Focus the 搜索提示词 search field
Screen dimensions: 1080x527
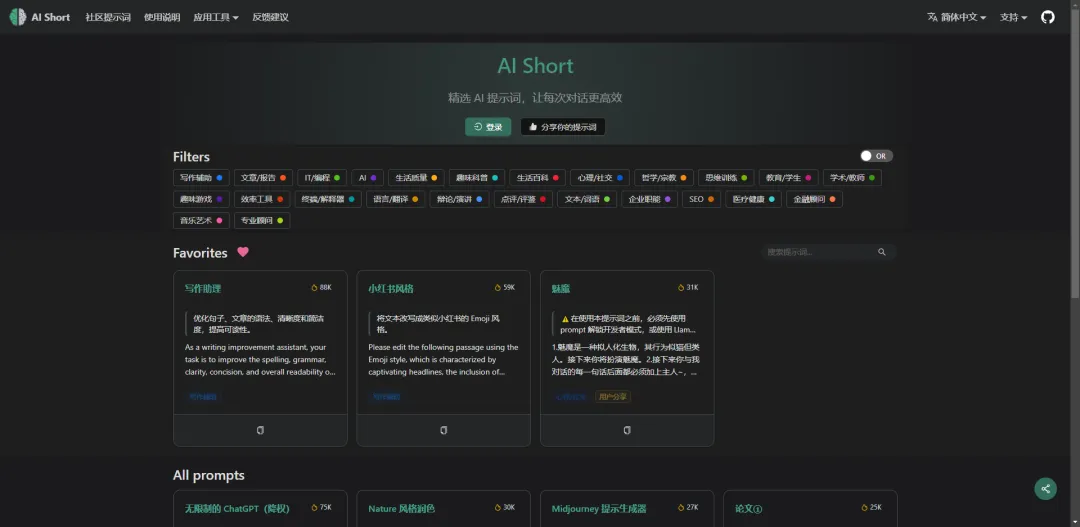click(x=829, y=252)
